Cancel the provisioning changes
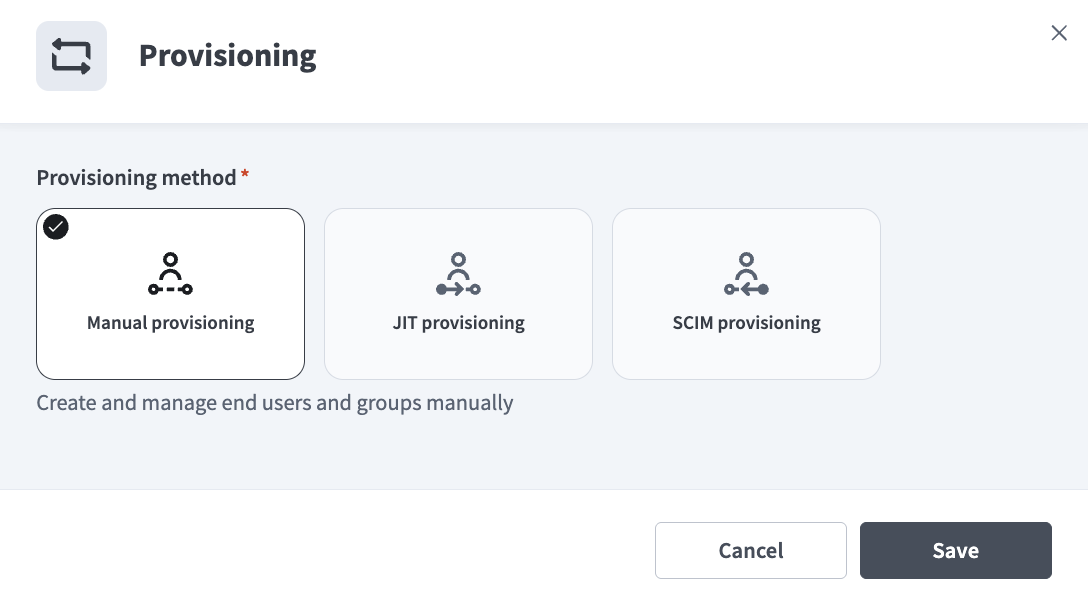1088x598 pixels. tap(751, 550)
